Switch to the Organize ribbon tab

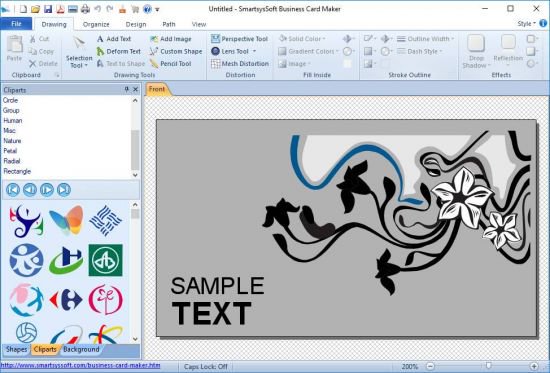coord(96,24)
